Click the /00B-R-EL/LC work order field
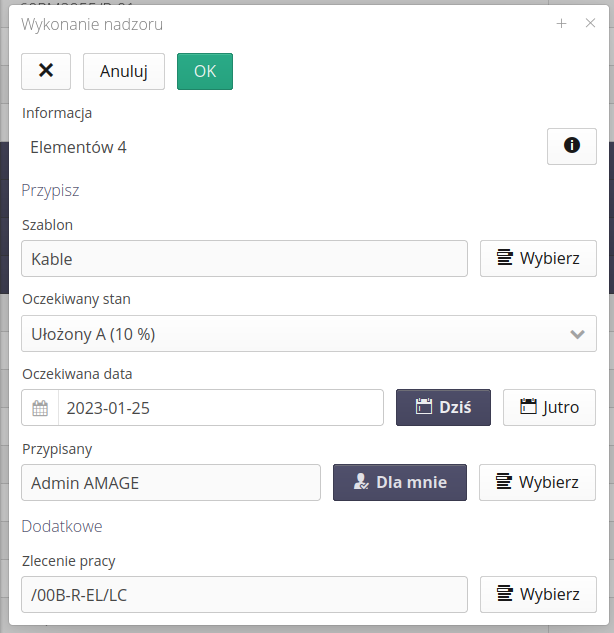The width and height of the screenshot is (614, 633). [x=244, y=594]
